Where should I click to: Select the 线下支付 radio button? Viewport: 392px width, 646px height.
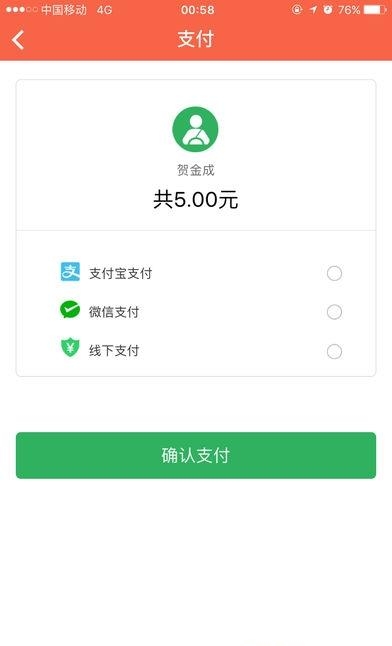click(334, 351)
